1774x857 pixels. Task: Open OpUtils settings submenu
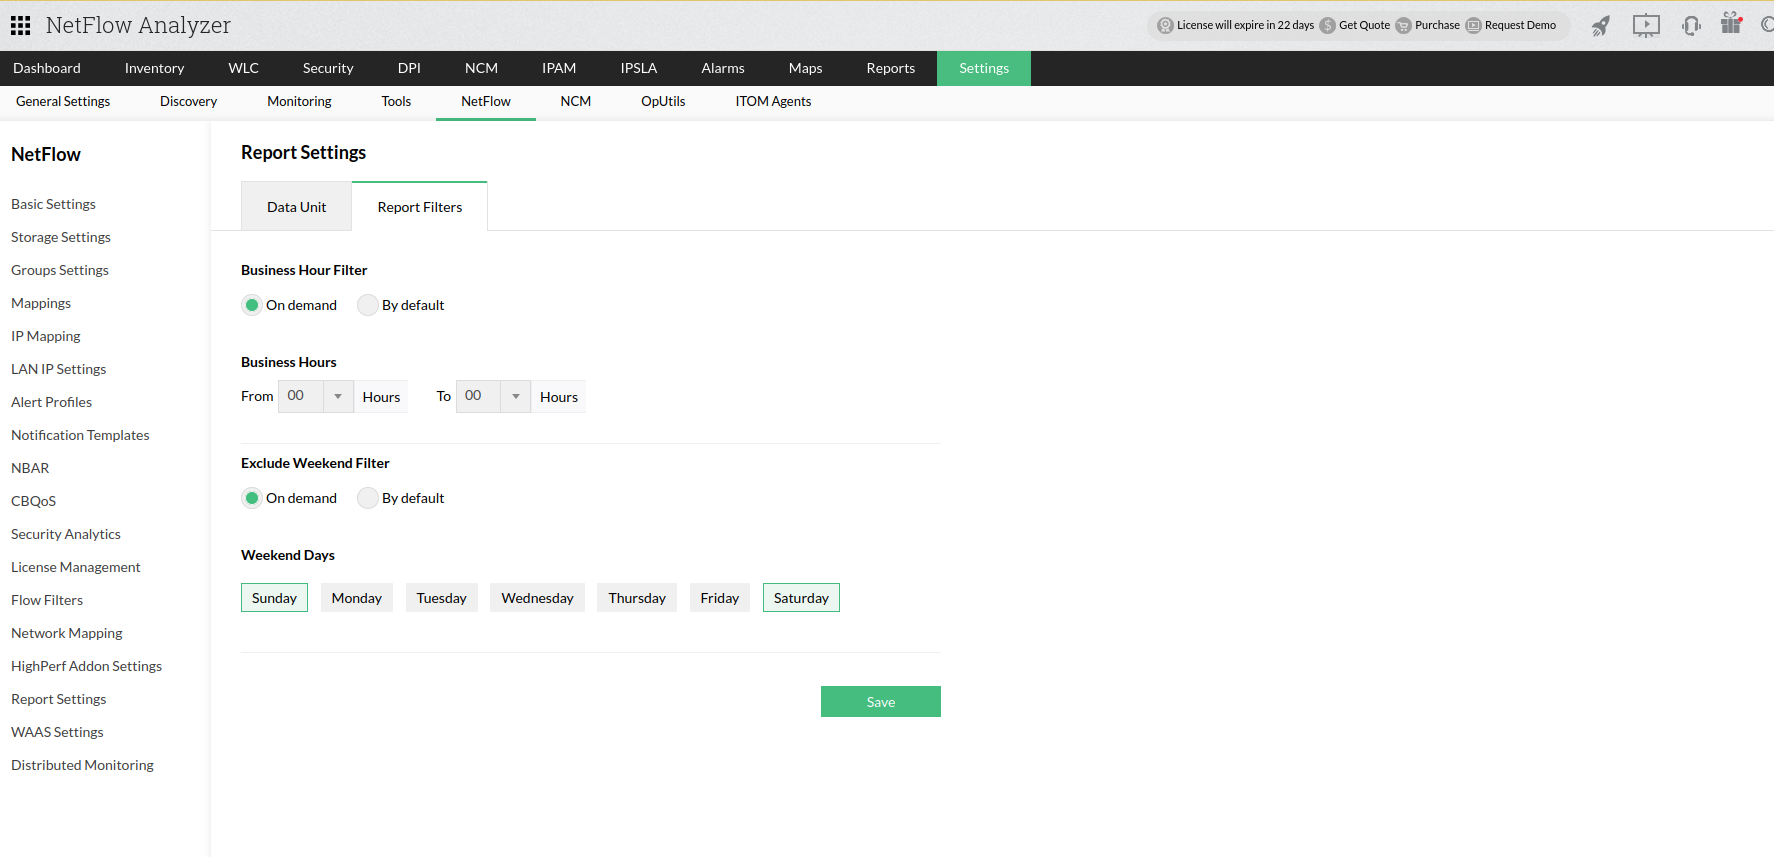(663, 101)
